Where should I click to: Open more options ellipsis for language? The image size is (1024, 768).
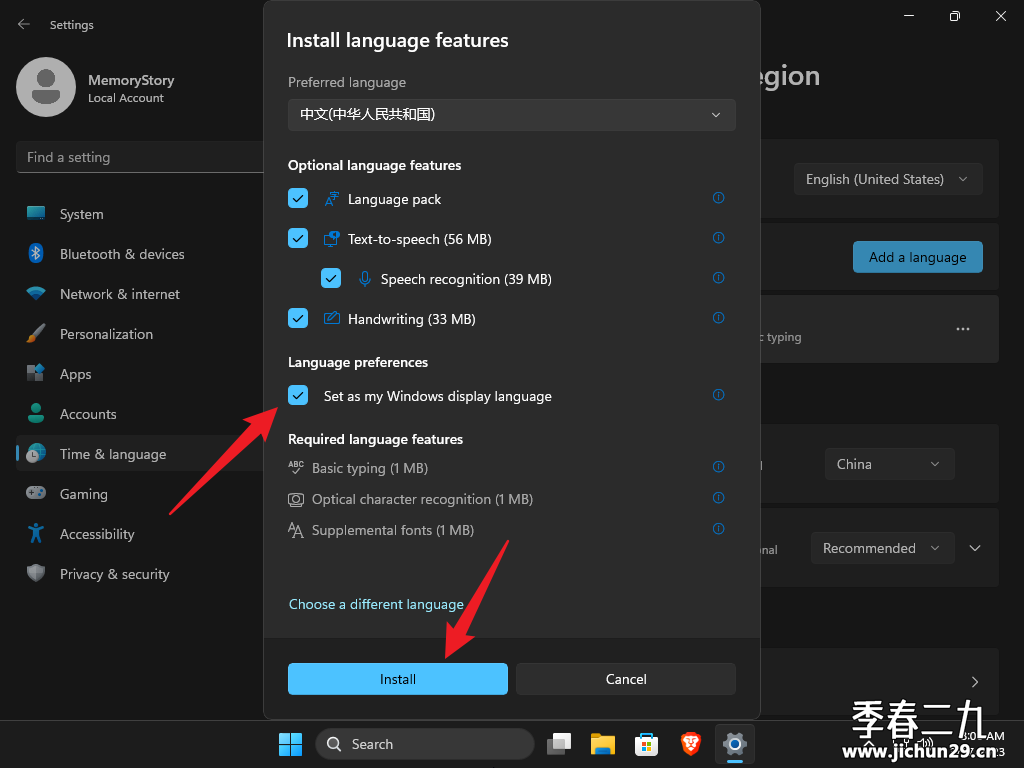coord(963,329)
